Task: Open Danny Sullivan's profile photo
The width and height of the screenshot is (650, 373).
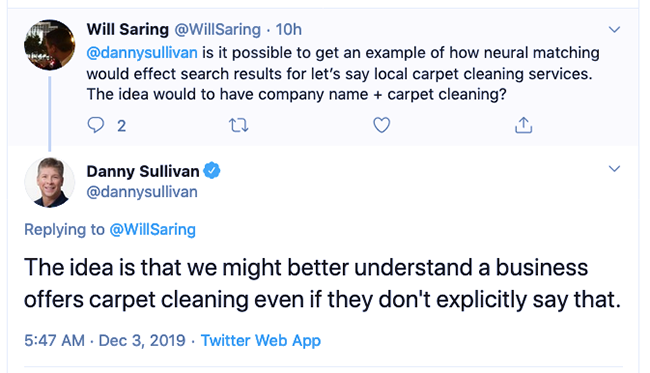Action: point(50,182)
